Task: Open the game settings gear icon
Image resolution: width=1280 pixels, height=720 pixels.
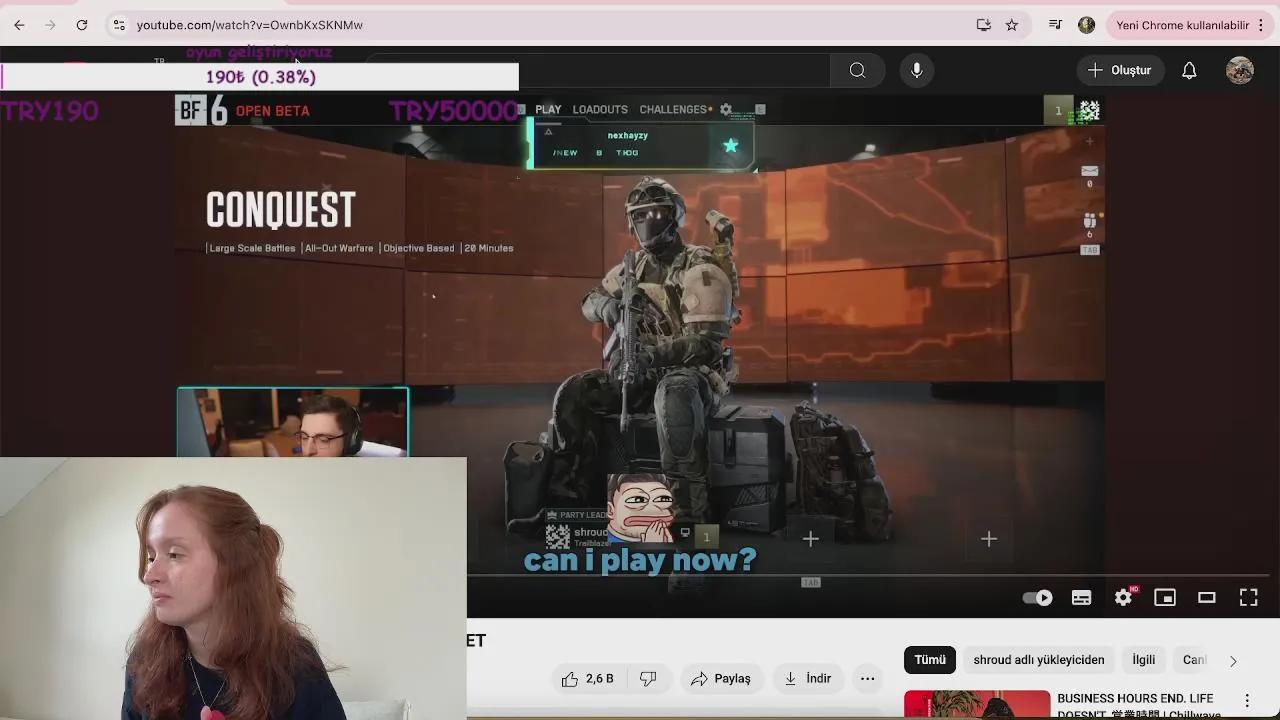Action: tap(726, 110)
